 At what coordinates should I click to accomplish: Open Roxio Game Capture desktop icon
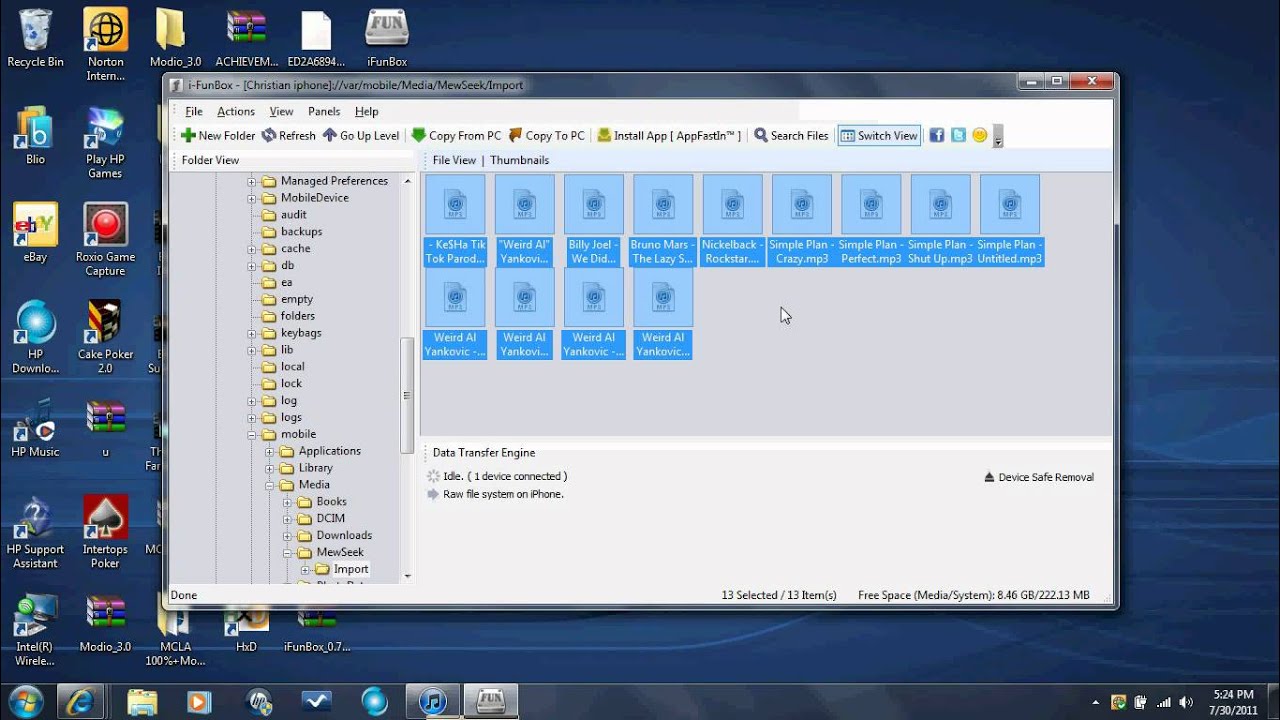tap(105, 240)
